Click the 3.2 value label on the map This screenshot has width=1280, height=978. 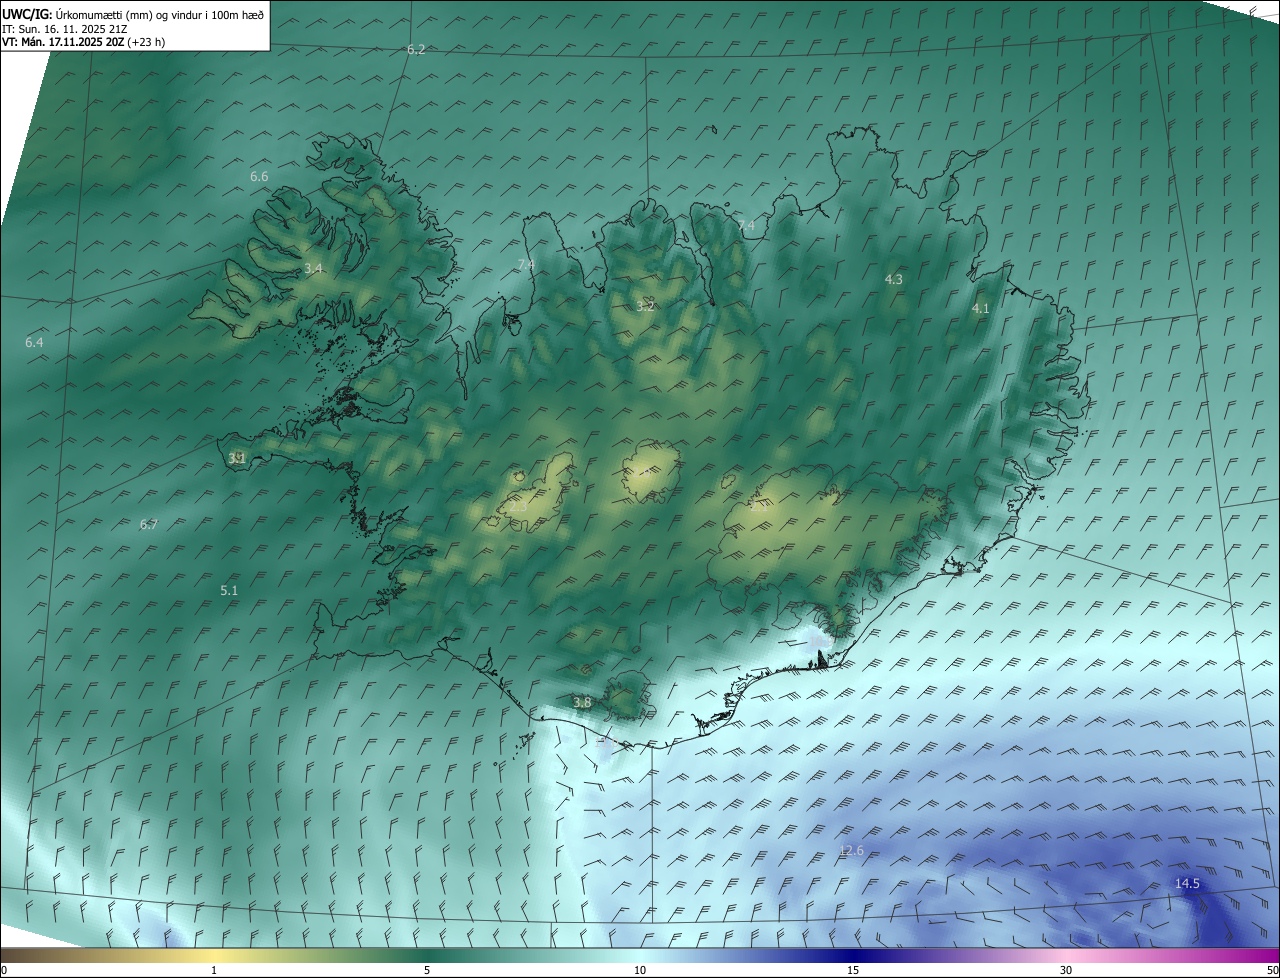pos(645,306)
